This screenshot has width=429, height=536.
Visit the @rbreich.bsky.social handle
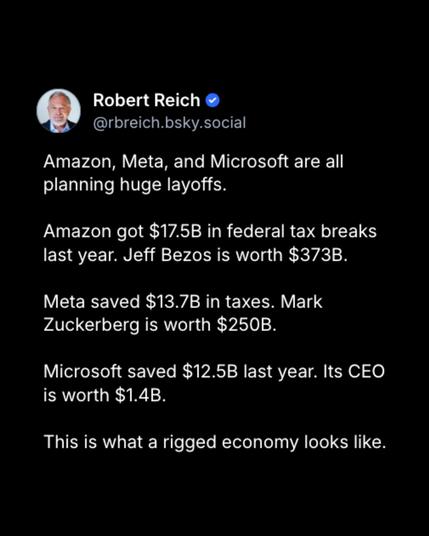170,123
